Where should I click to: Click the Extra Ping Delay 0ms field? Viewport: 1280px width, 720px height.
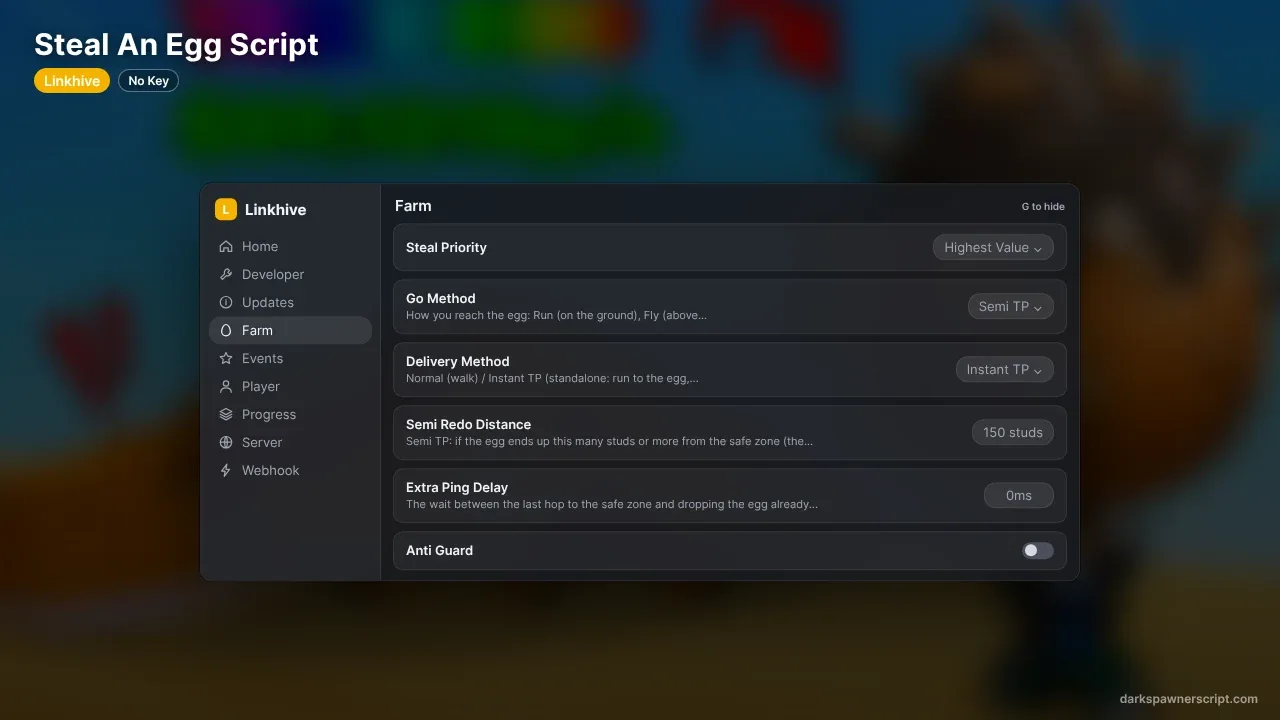(x=1019, y=495)
